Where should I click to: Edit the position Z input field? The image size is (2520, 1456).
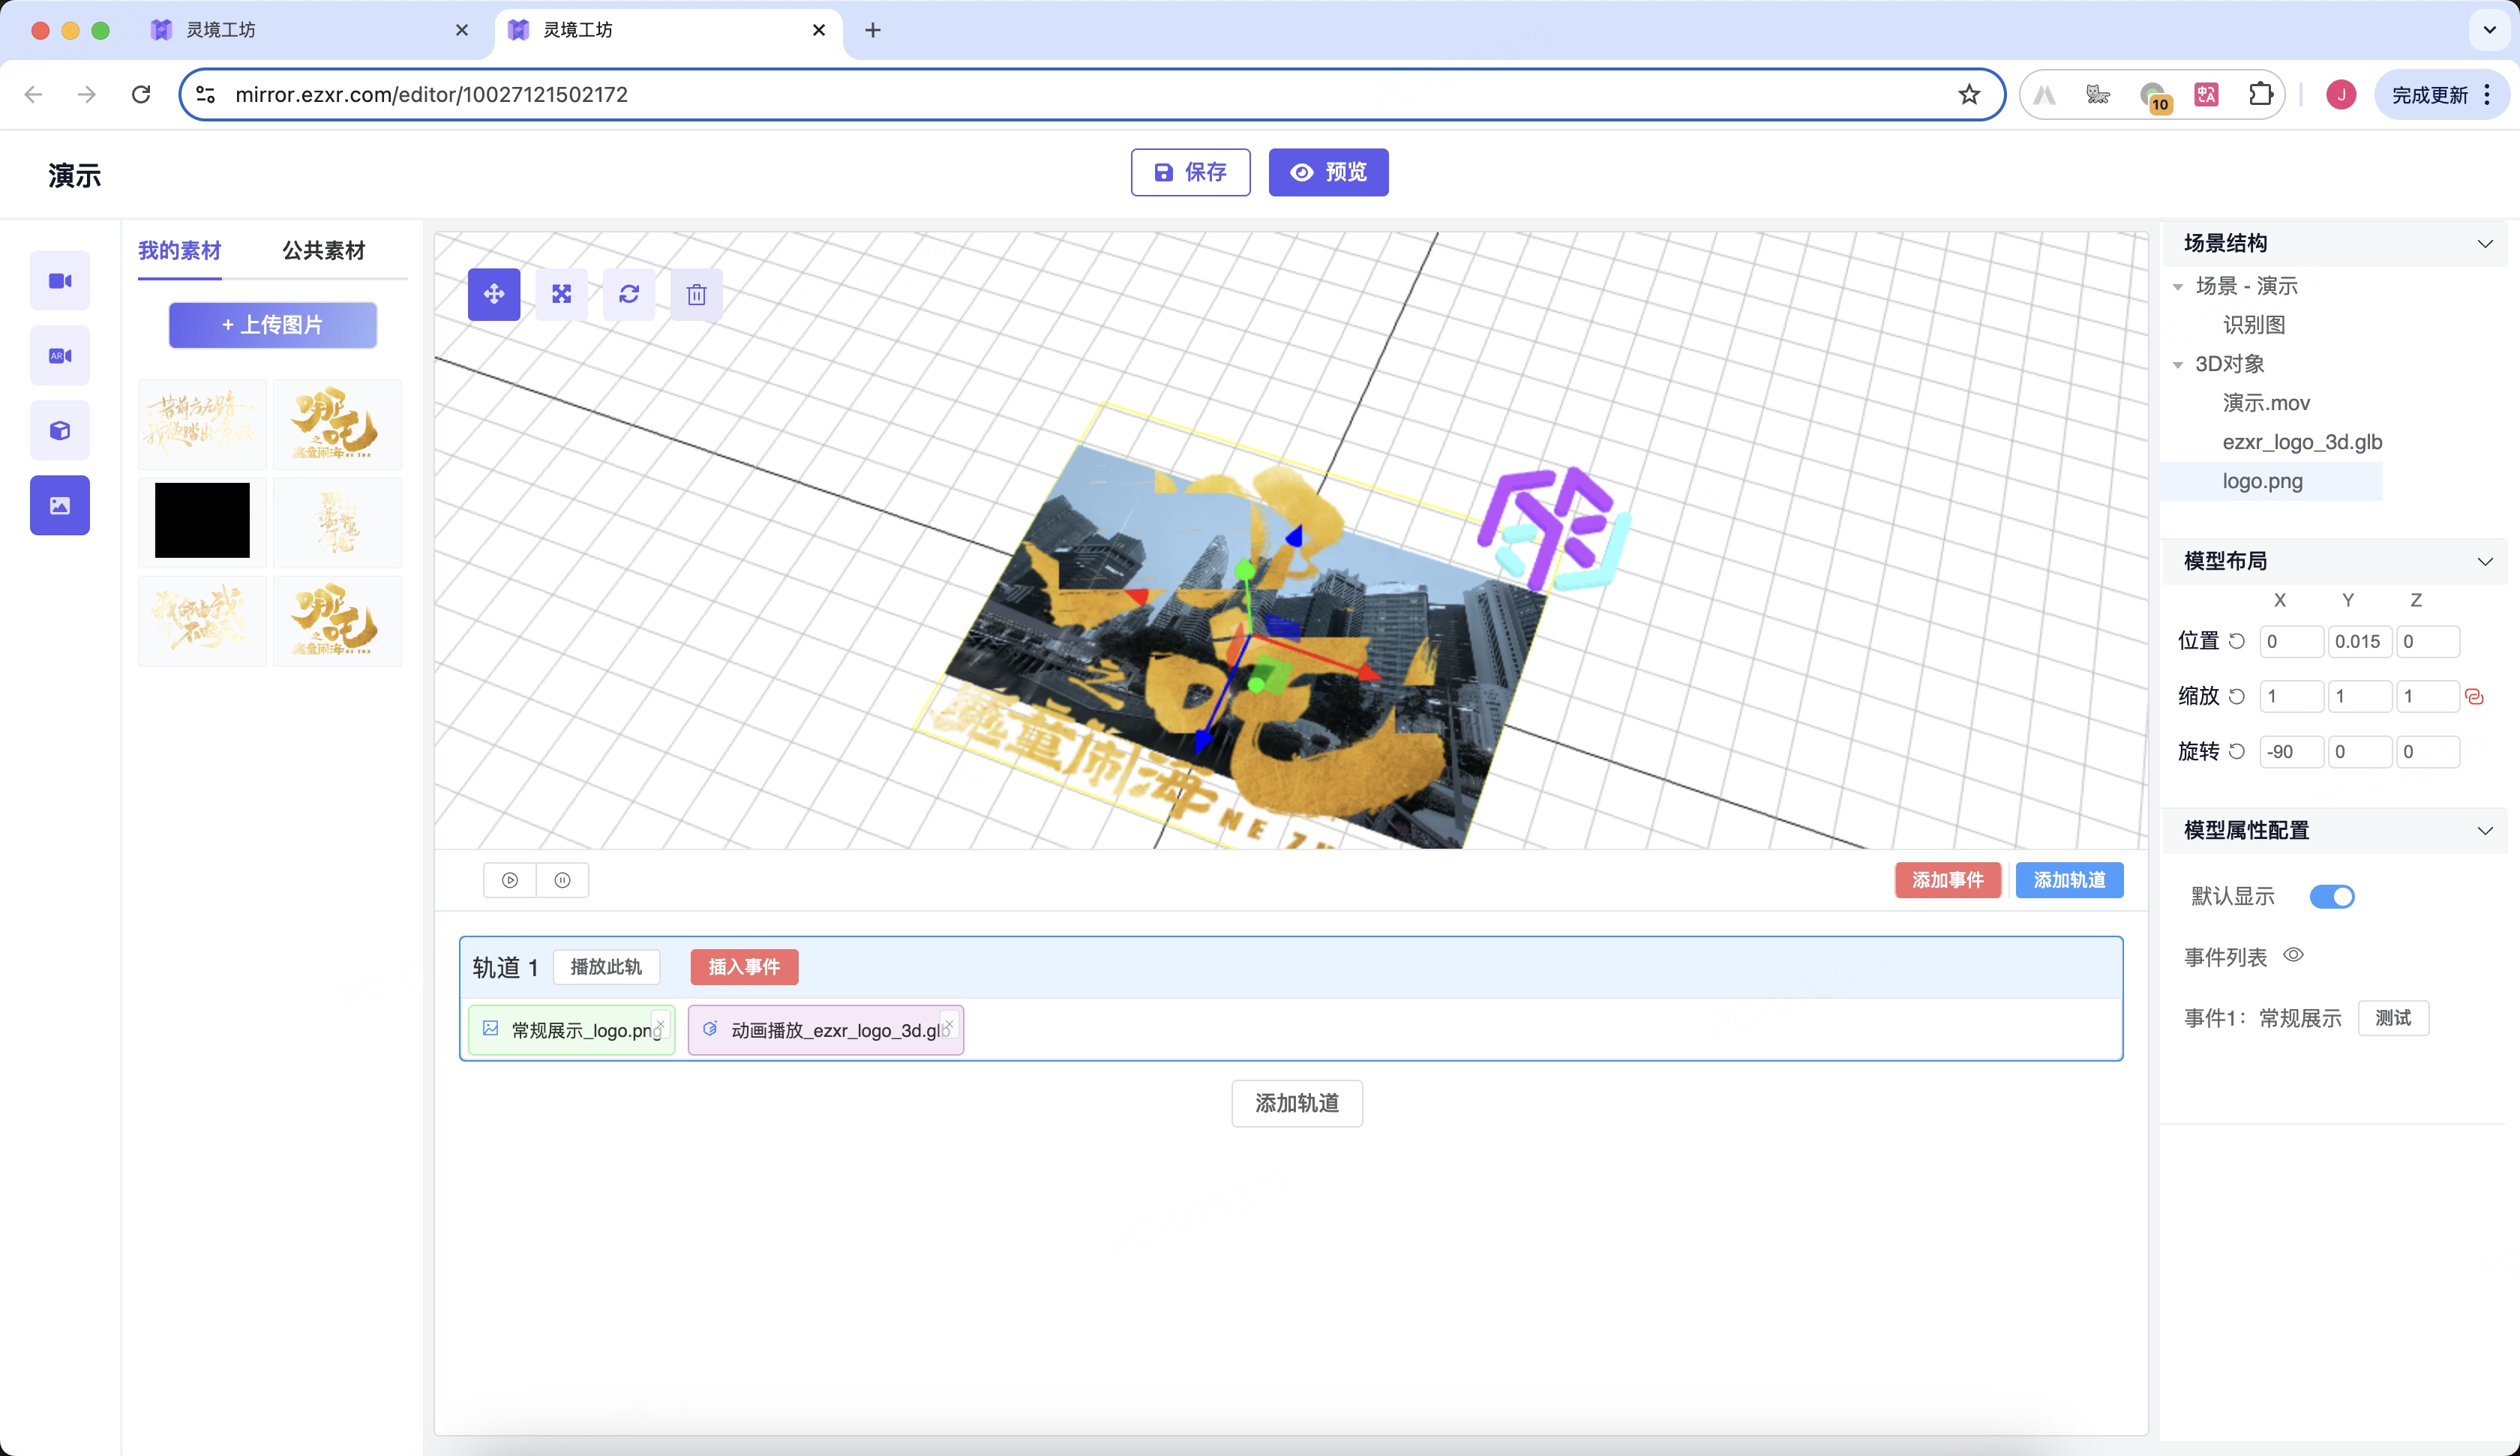[x=2428, y=641]
